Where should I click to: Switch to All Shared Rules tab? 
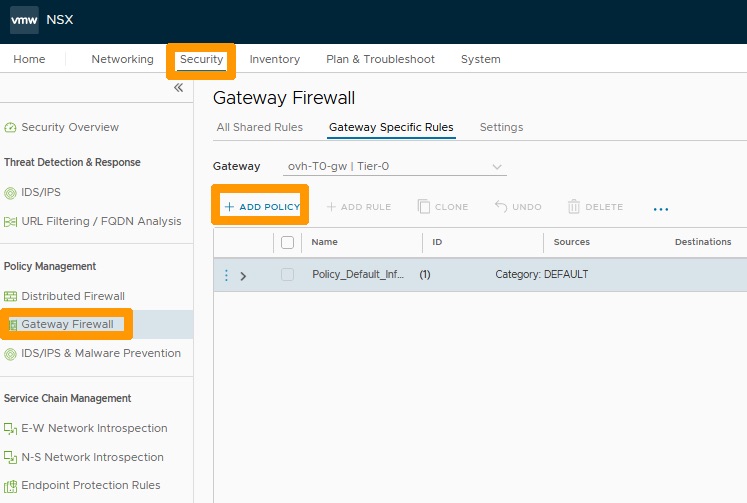point(260,127)
